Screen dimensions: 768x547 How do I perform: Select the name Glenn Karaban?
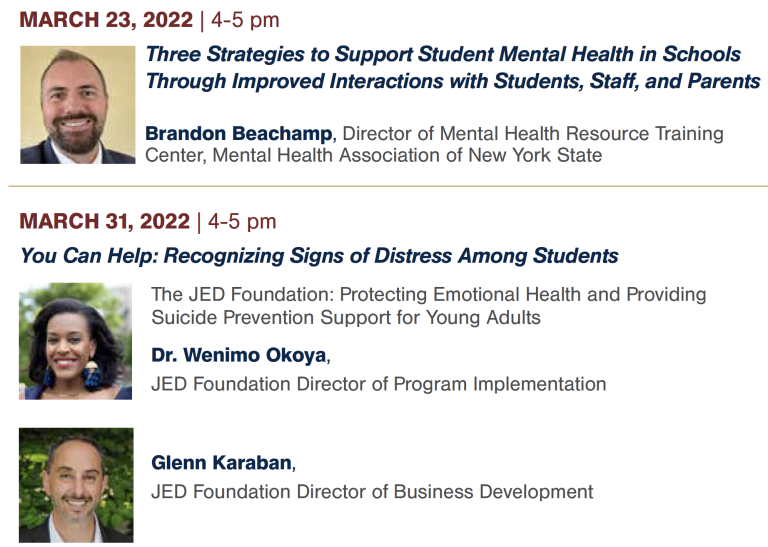pos(221,462)
